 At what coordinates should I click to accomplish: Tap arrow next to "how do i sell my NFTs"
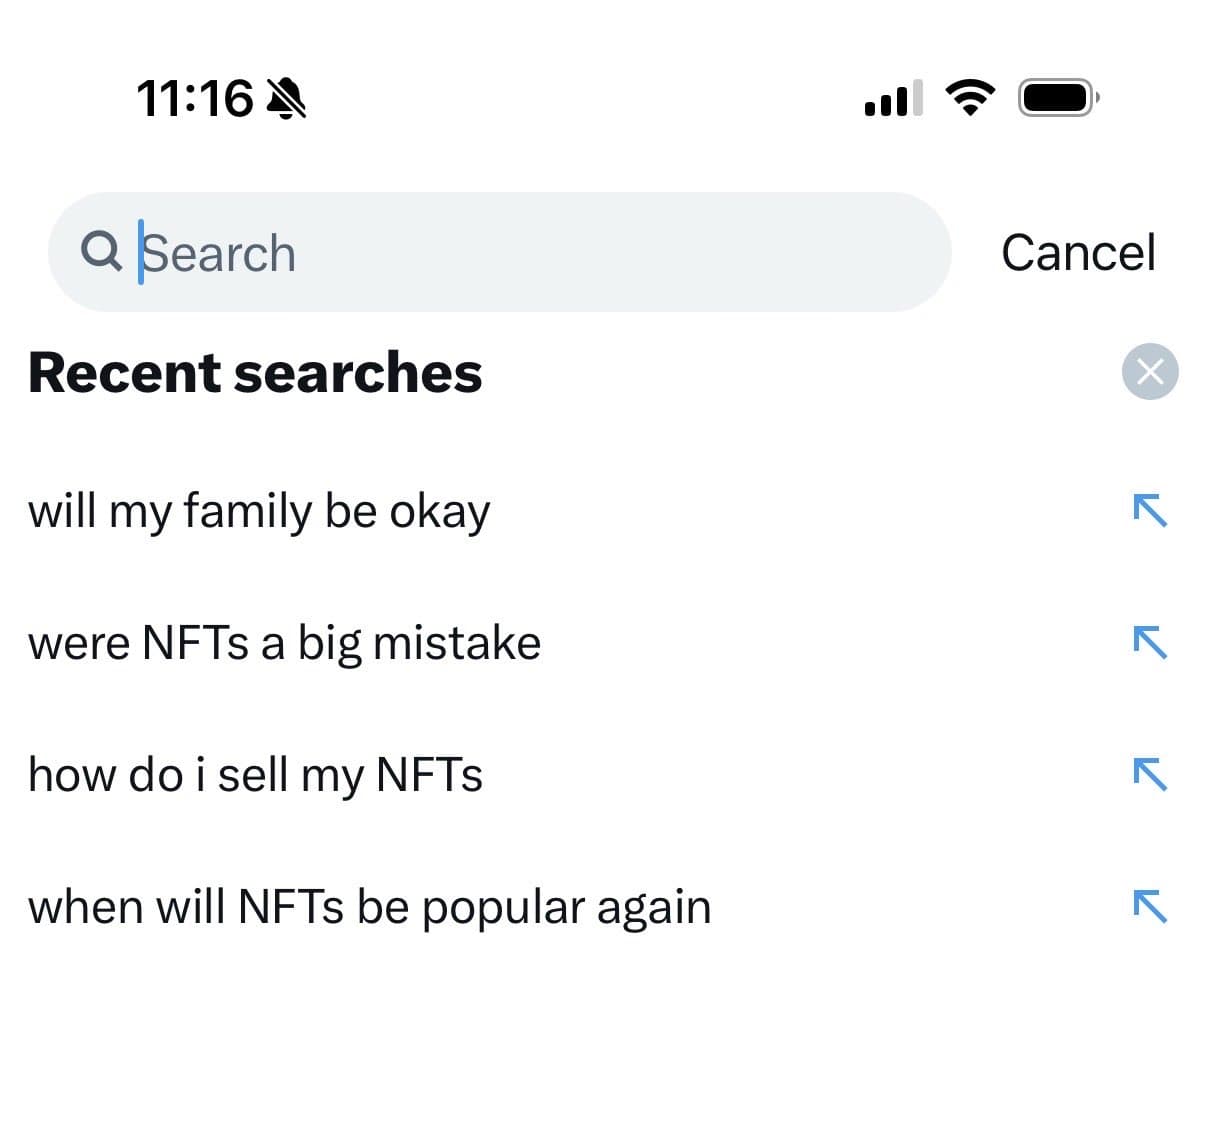1150,774
